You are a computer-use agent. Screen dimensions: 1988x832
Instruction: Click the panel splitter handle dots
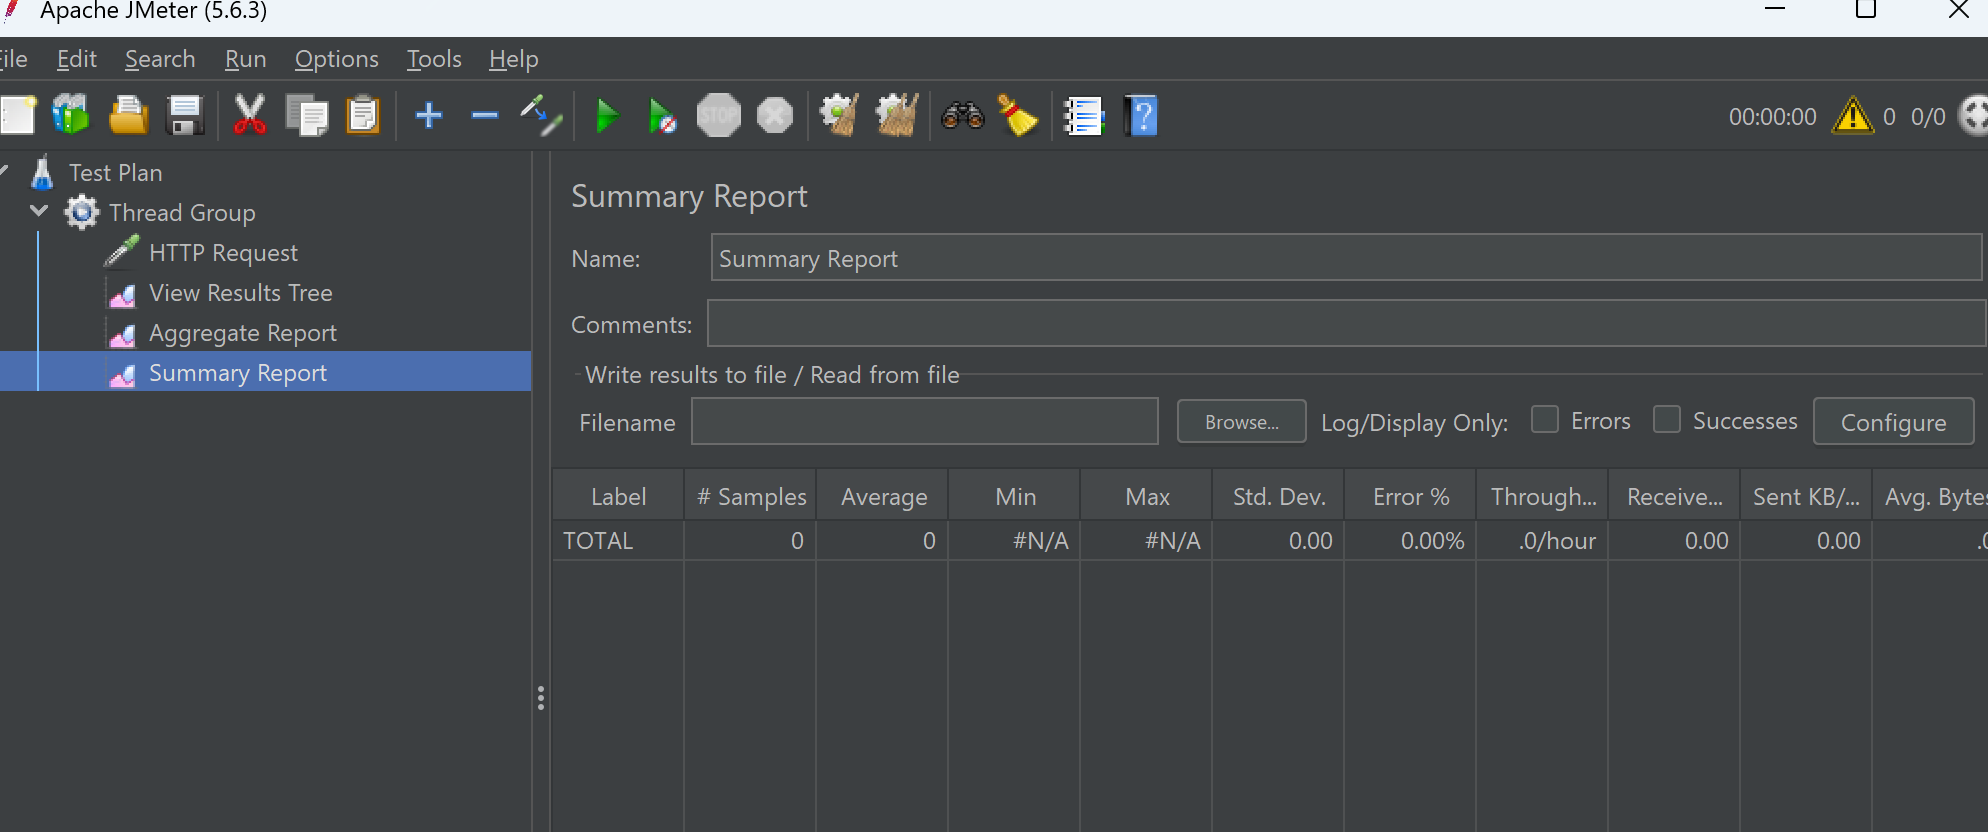[541, 698]
